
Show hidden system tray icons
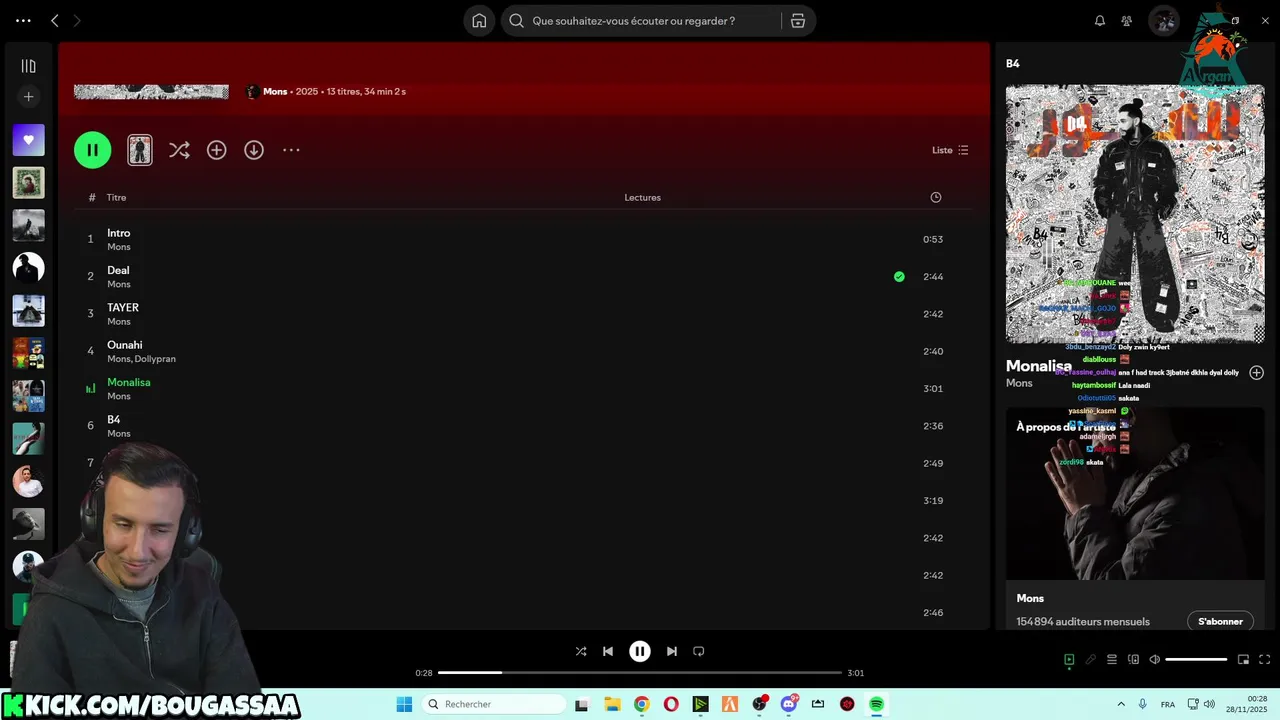[x=1121, y=705]
